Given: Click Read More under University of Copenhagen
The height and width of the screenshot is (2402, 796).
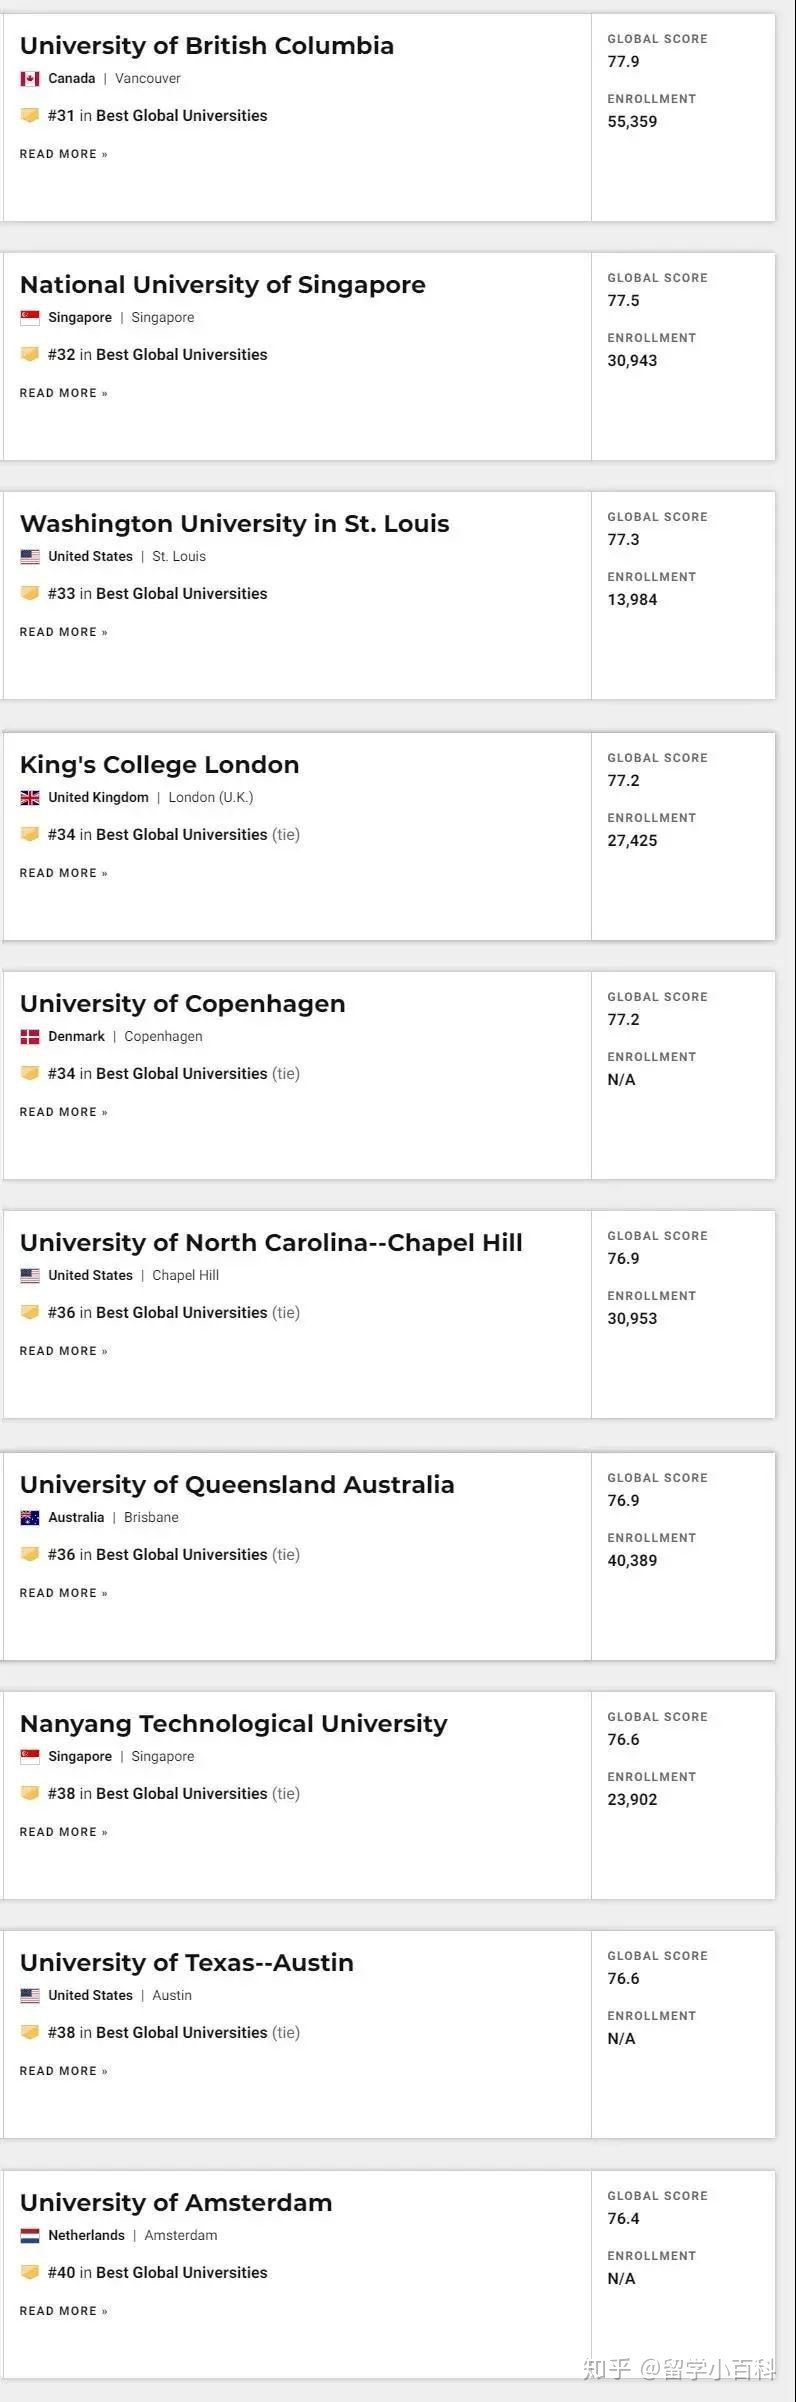Looking at the screenshot, I should 64,1112.
